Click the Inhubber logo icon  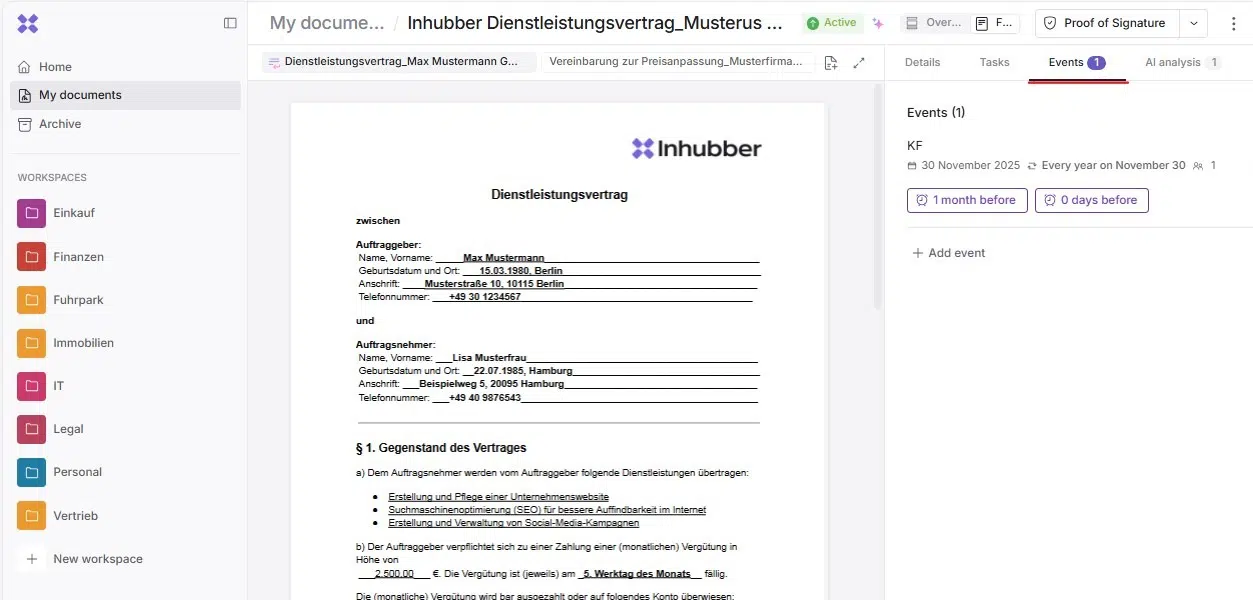point(28,23)
